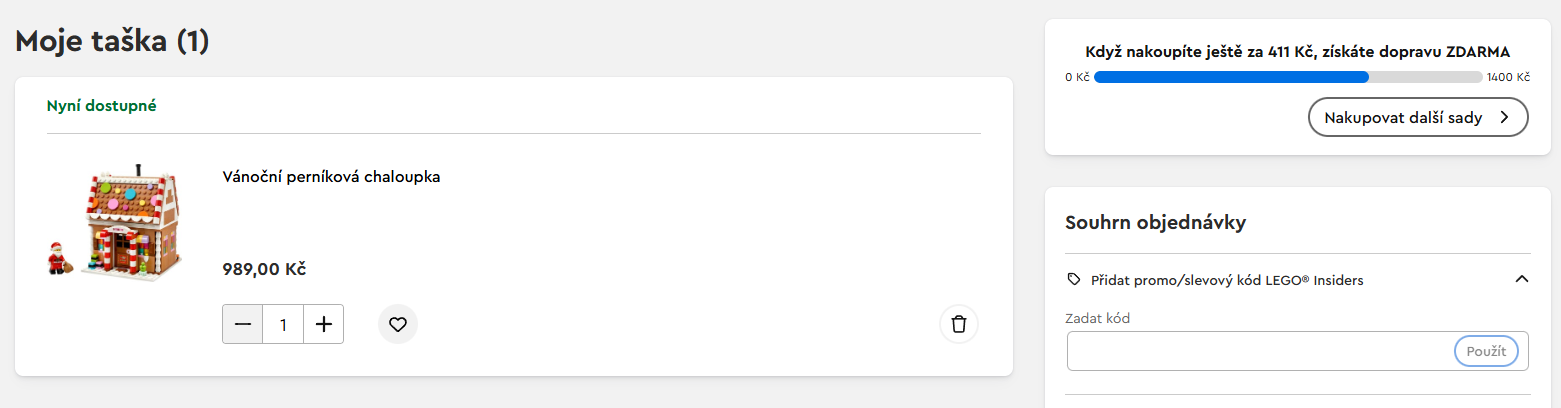
Task: Click the Souhrn objednávky heading
Action: click(1155, 222)
